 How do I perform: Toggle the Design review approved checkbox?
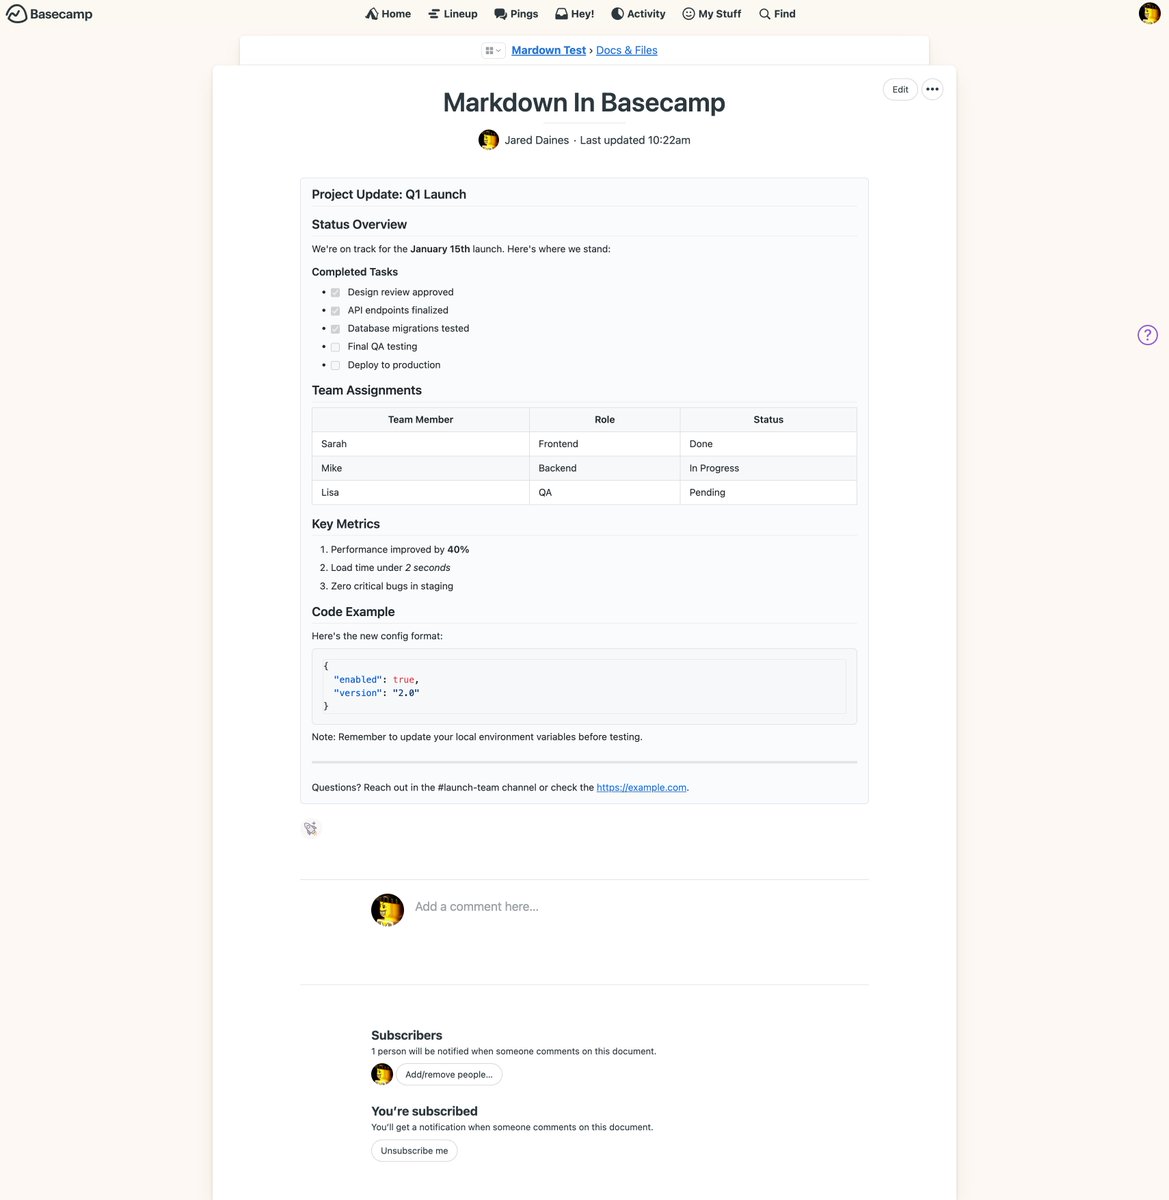[x=335, y=293]
